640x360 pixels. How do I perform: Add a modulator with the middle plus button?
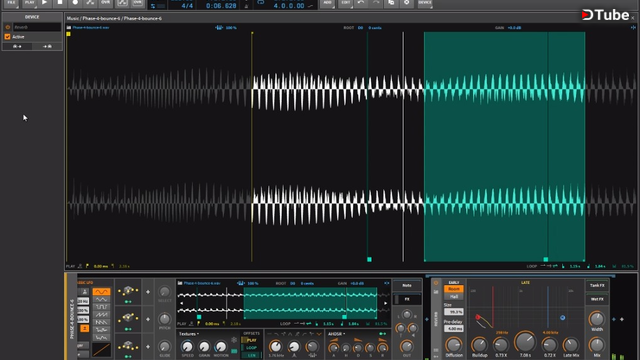[x=148, y=319]
